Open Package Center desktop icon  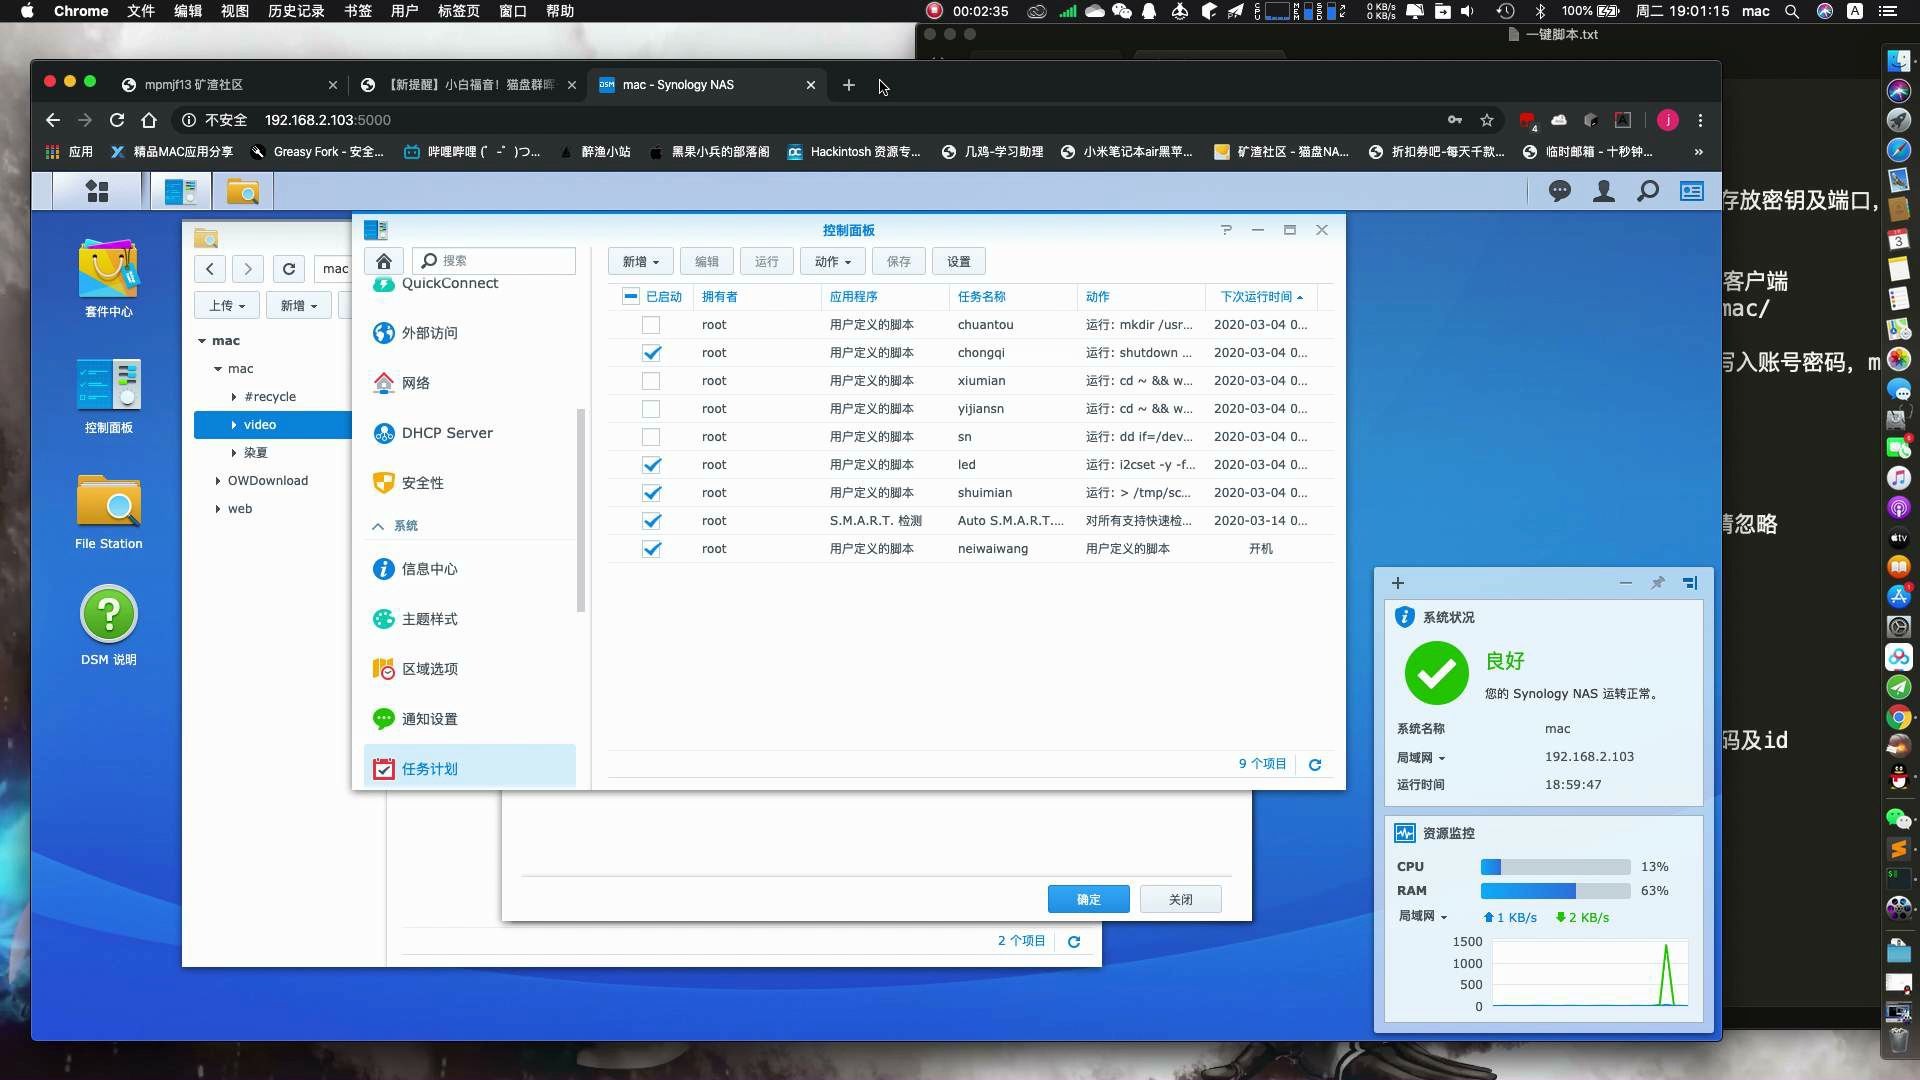pos(108,277)
